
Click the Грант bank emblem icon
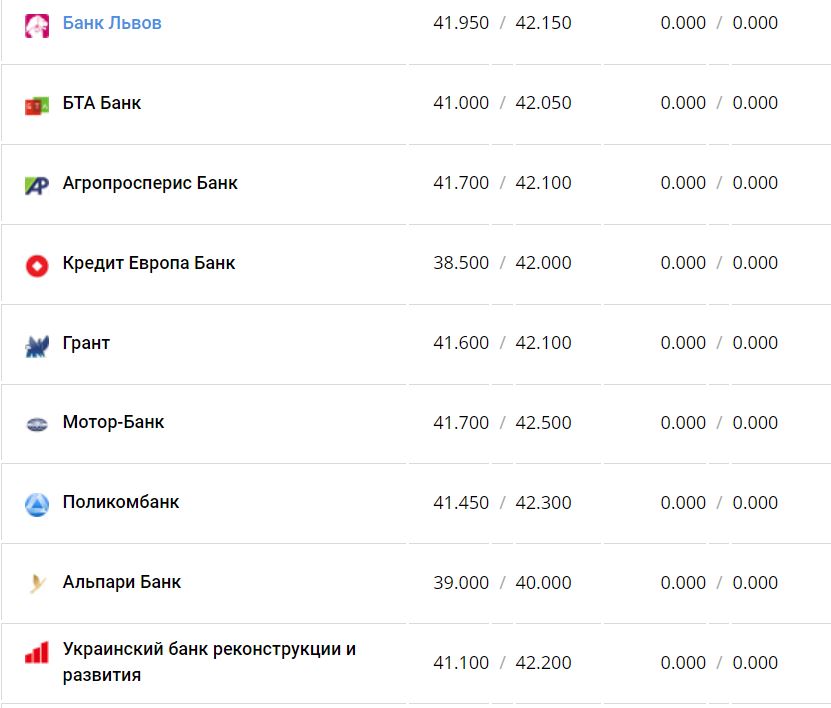point(38,342)
